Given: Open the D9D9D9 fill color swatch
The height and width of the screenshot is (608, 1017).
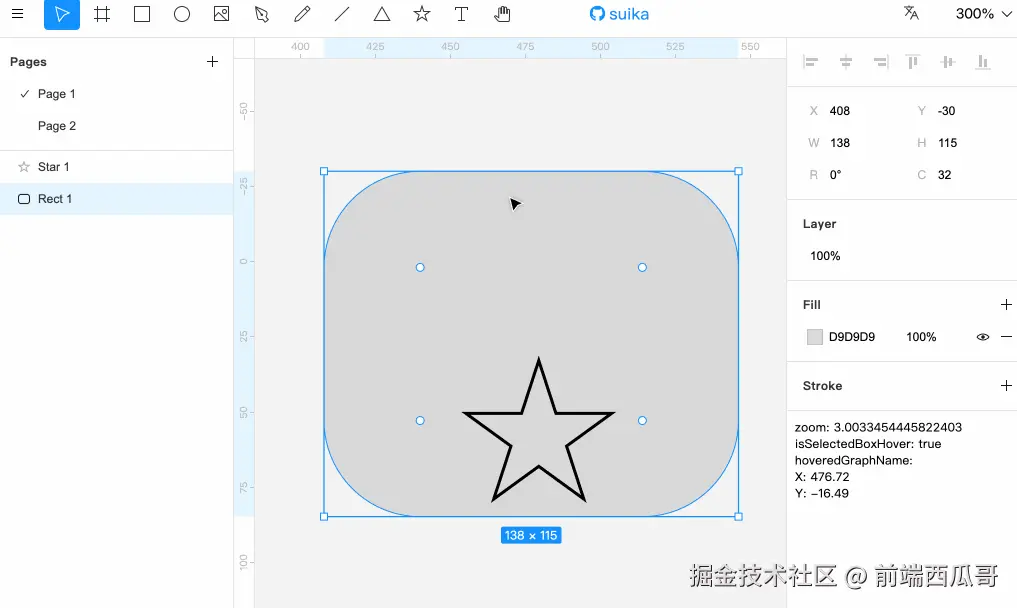Looking at the screenshot, I should [x=815, y=337].
